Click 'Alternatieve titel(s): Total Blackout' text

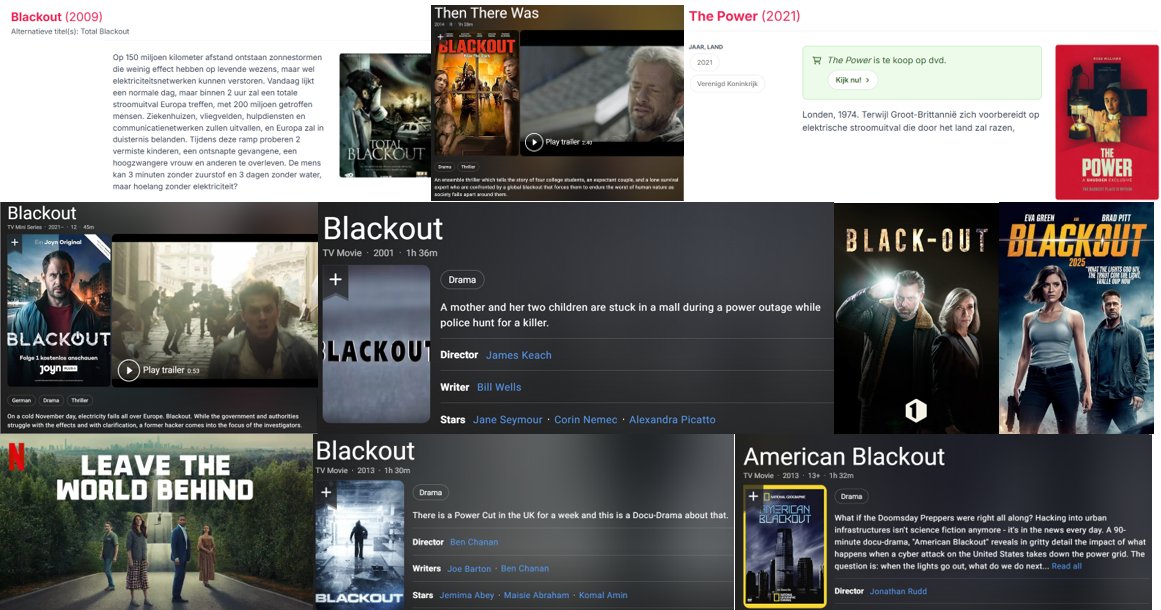coord(70,32)
